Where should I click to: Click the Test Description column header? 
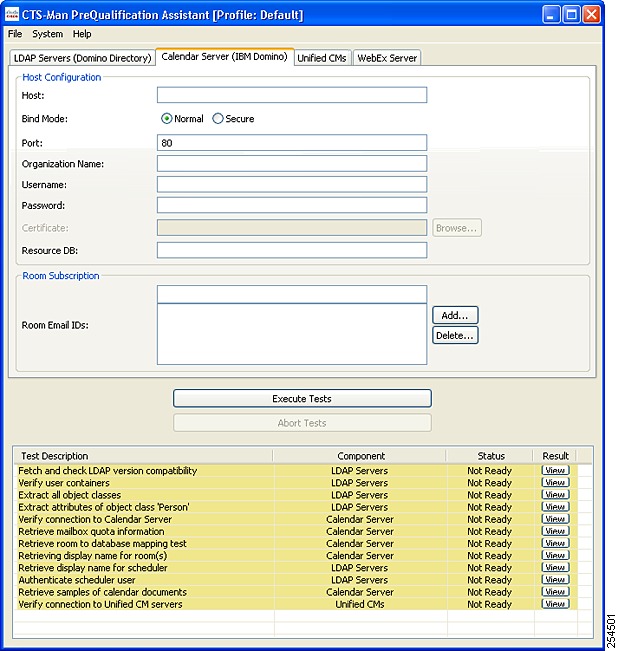(x=144, y=456)
